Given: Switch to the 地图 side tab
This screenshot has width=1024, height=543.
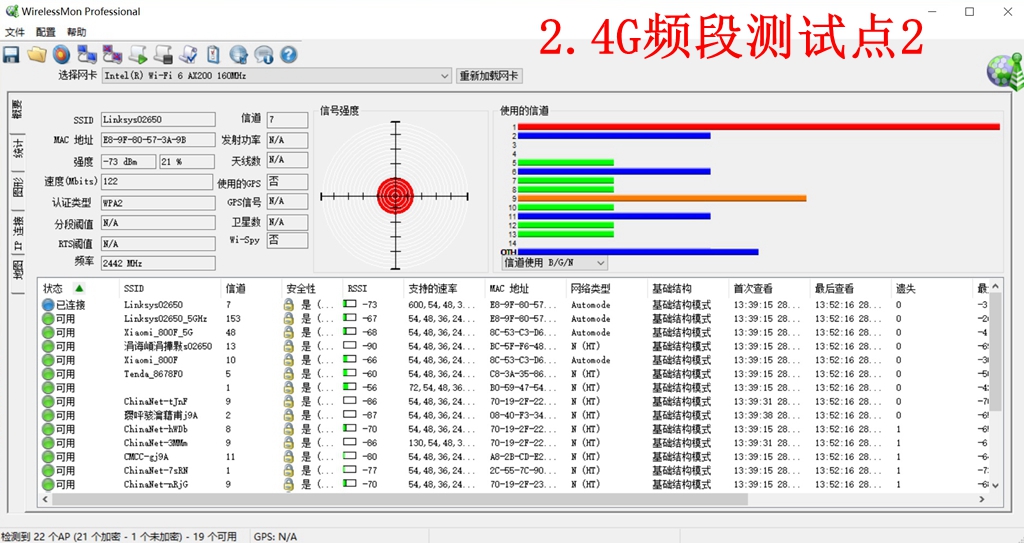Looking at the screenshot, I should pyautogui.click(x=18, y=269).
